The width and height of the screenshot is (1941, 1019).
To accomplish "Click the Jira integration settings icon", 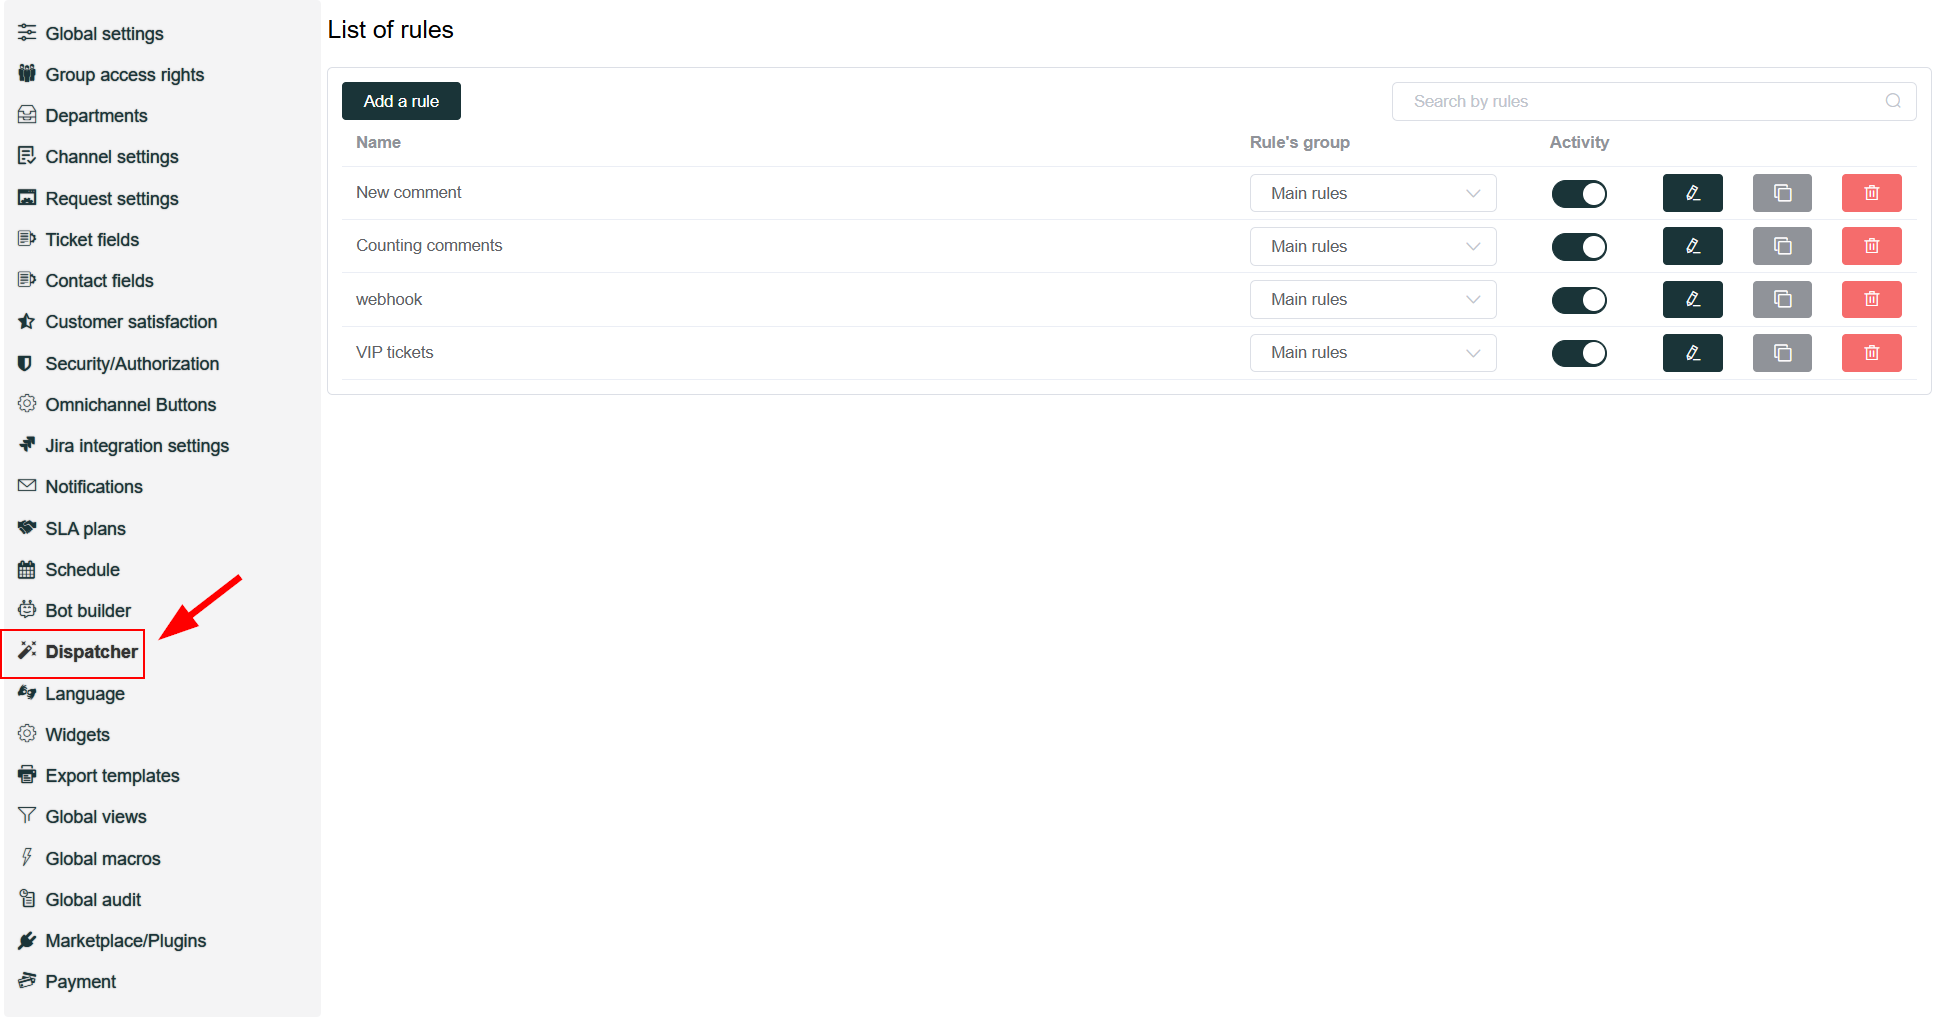I will 27,445.
